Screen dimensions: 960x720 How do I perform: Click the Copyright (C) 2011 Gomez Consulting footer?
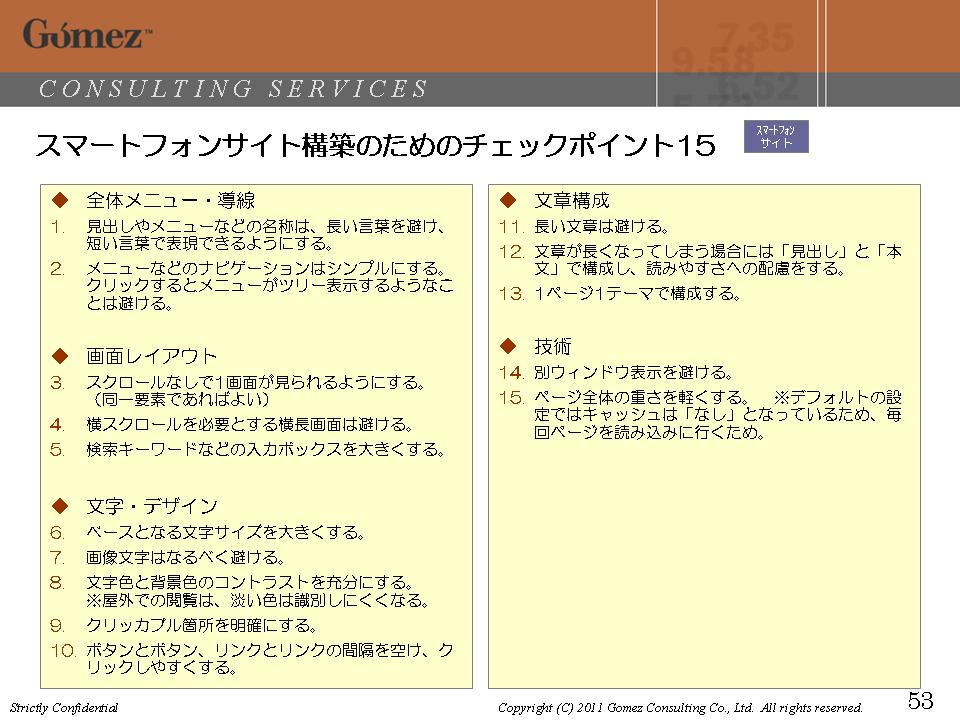coord(680,708)
